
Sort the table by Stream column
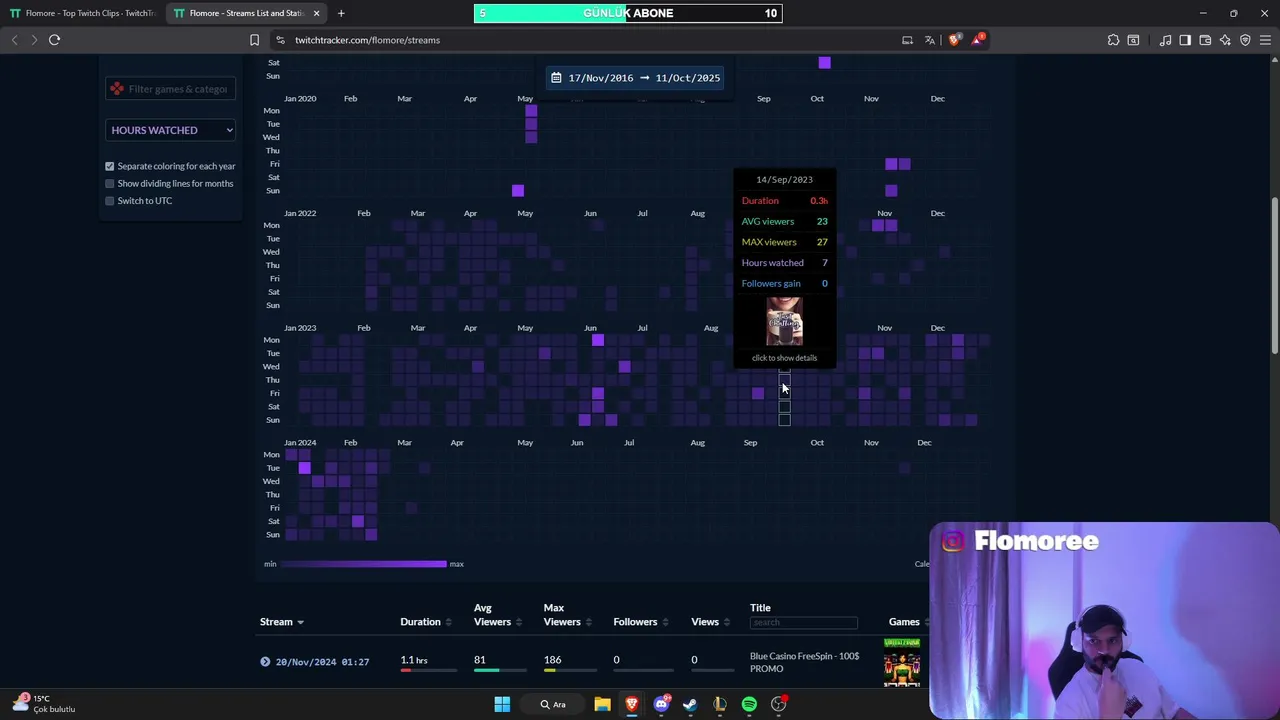pos(282,622)
